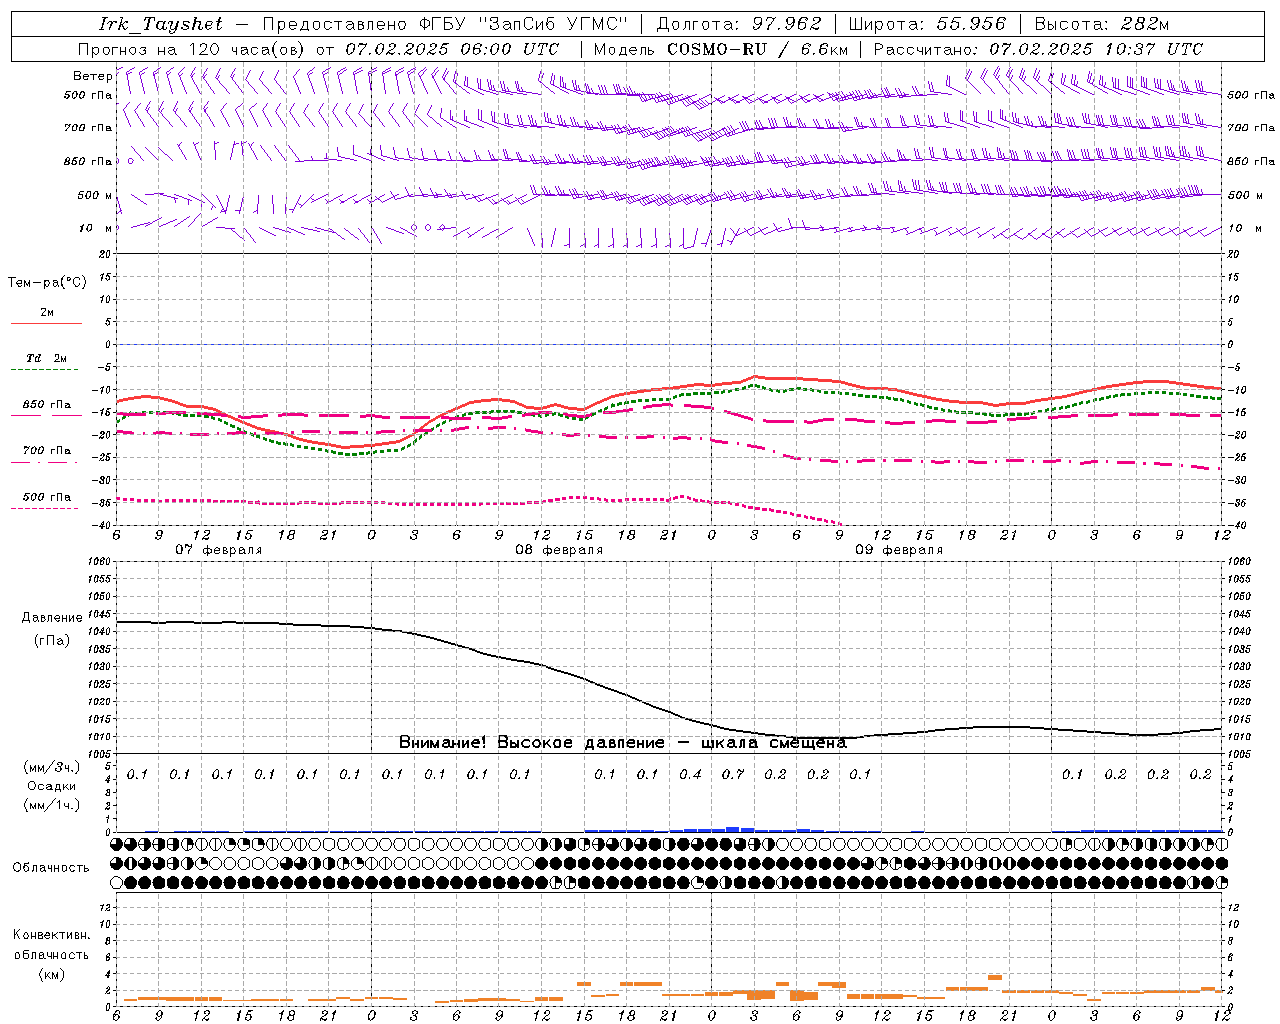The width and height of the screenshot is (1280, 1024).
Task: Click the Конвективн. convective cloud label
Action: tap(51, 935)
